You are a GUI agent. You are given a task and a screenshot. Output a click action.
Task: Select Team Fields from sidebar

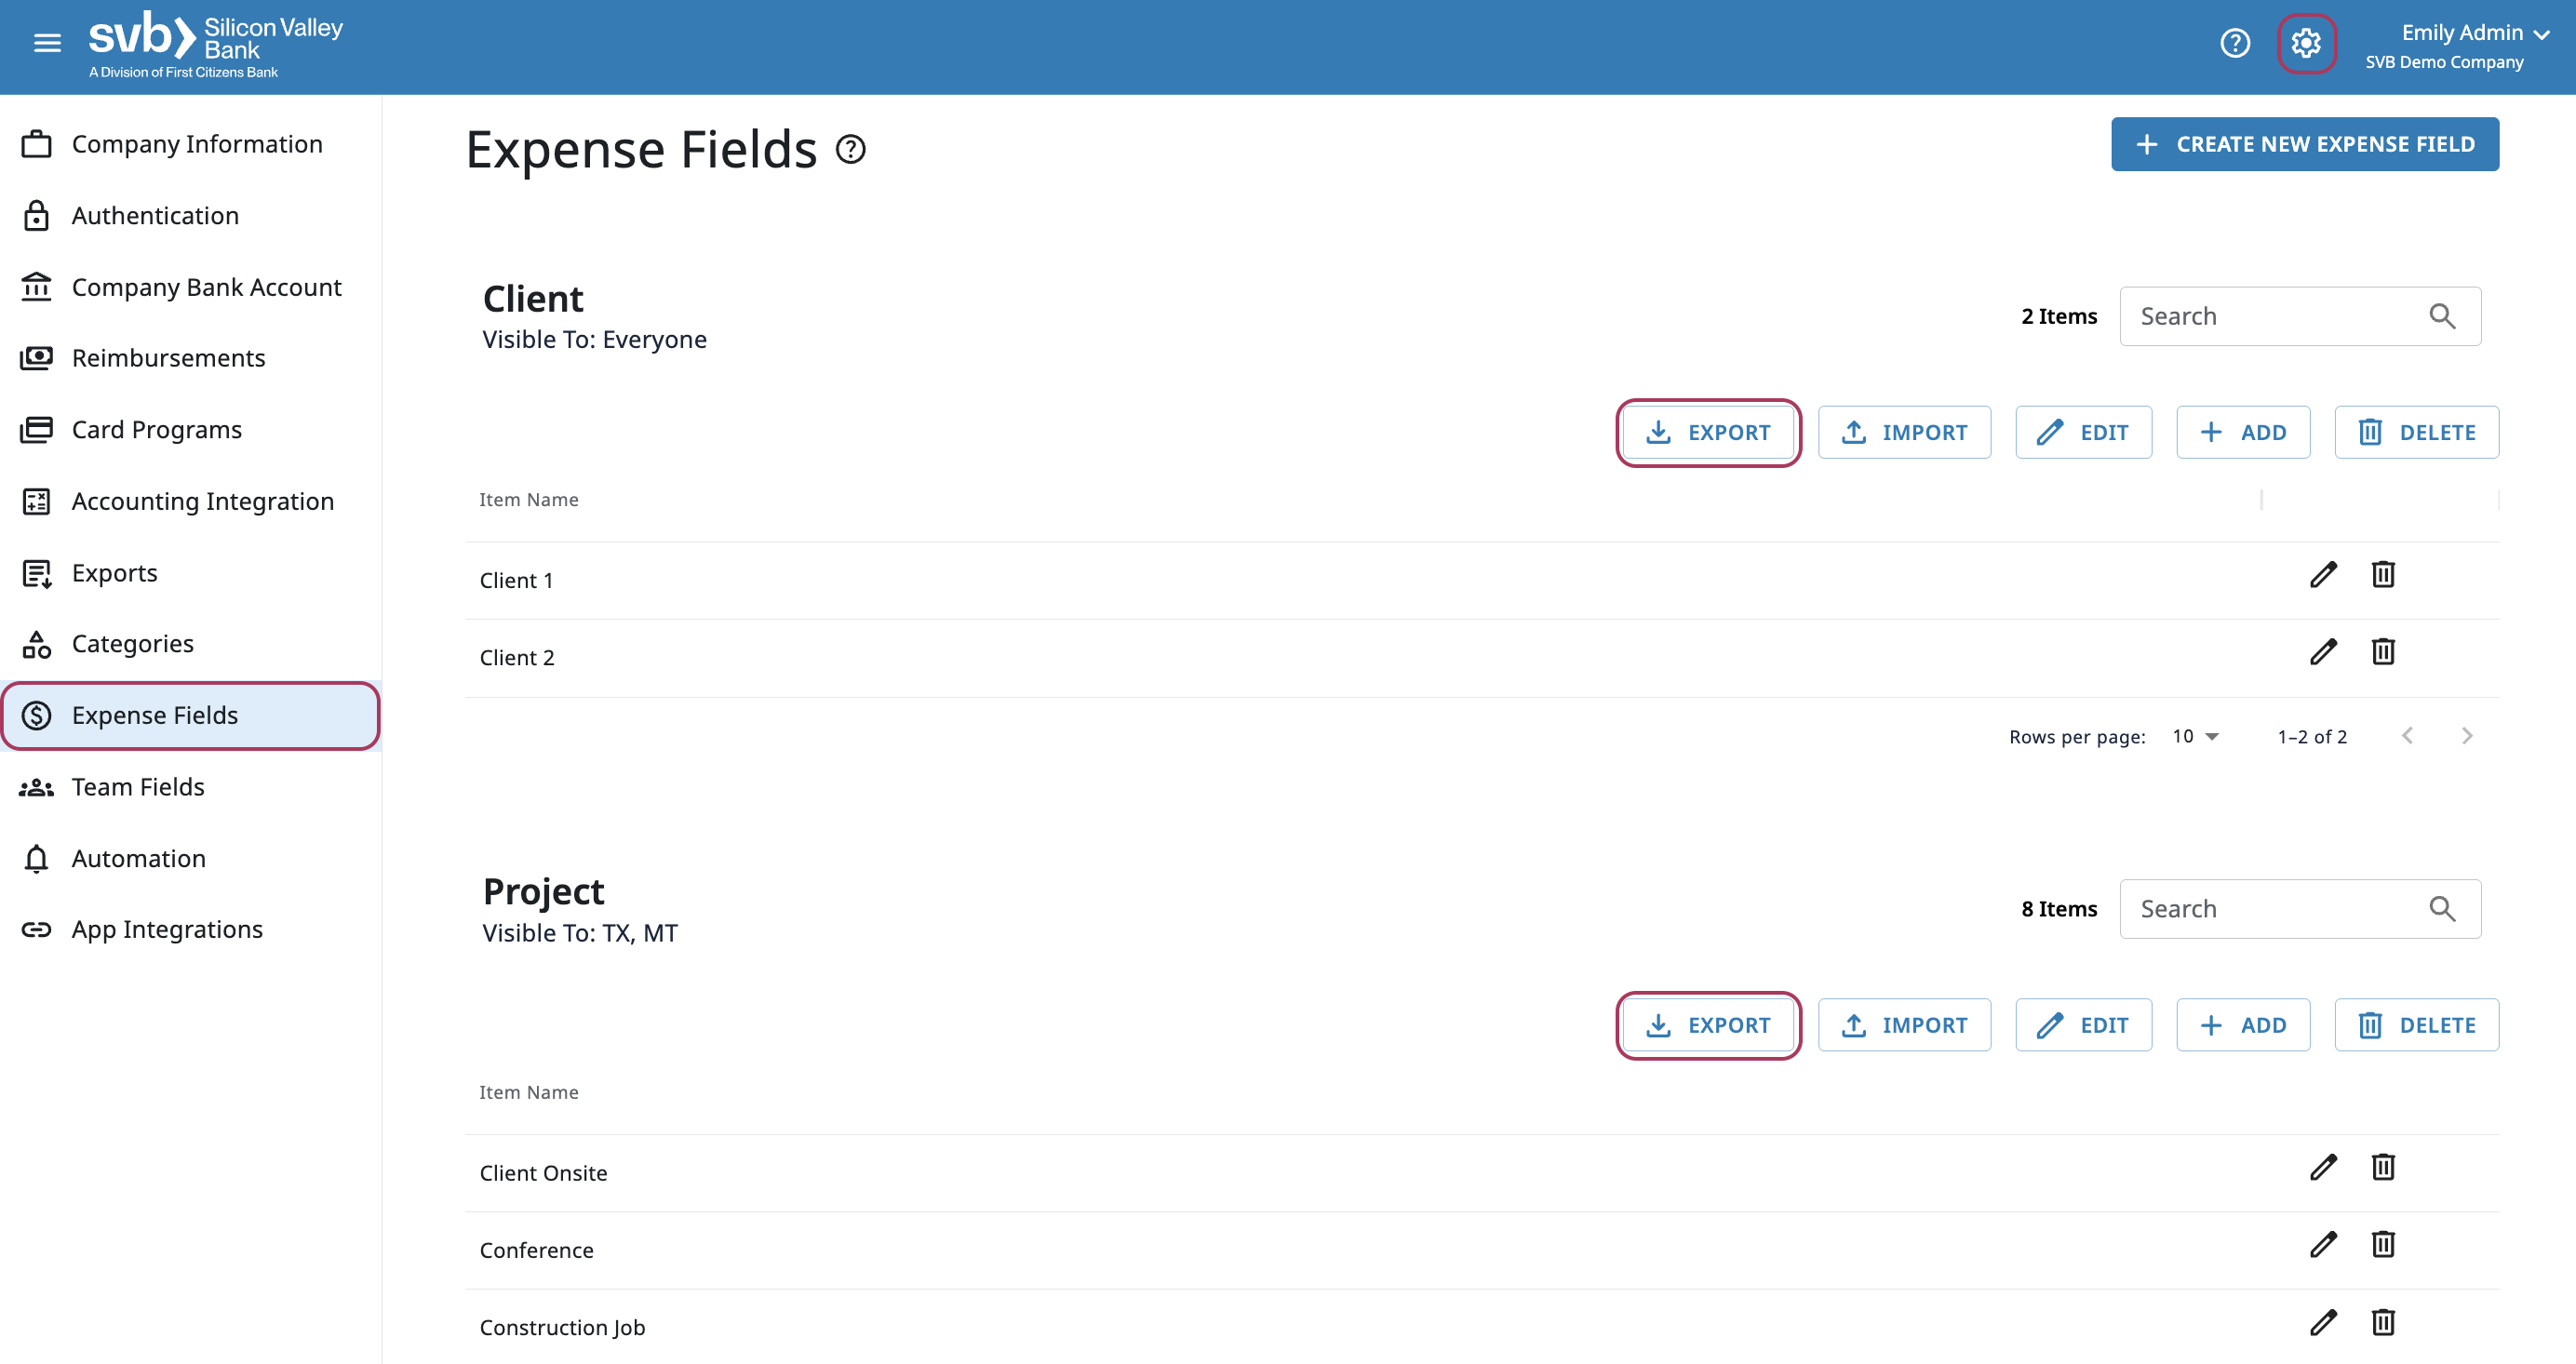tap(138, 787)
